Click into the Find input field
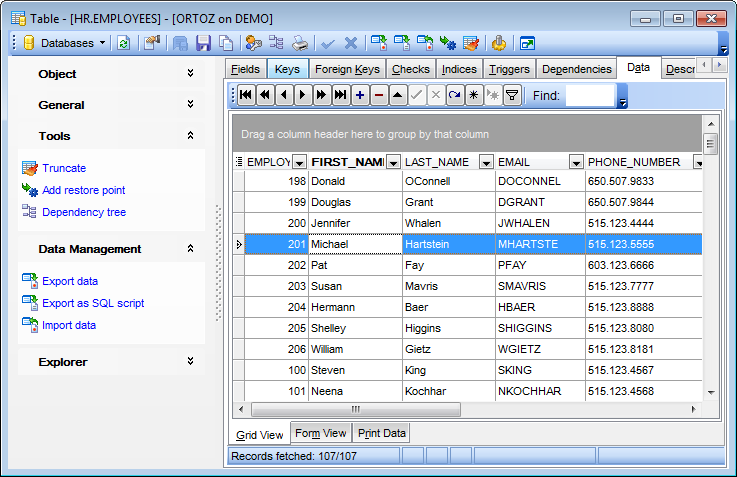 pyautogui.click(x=589, y=95)
